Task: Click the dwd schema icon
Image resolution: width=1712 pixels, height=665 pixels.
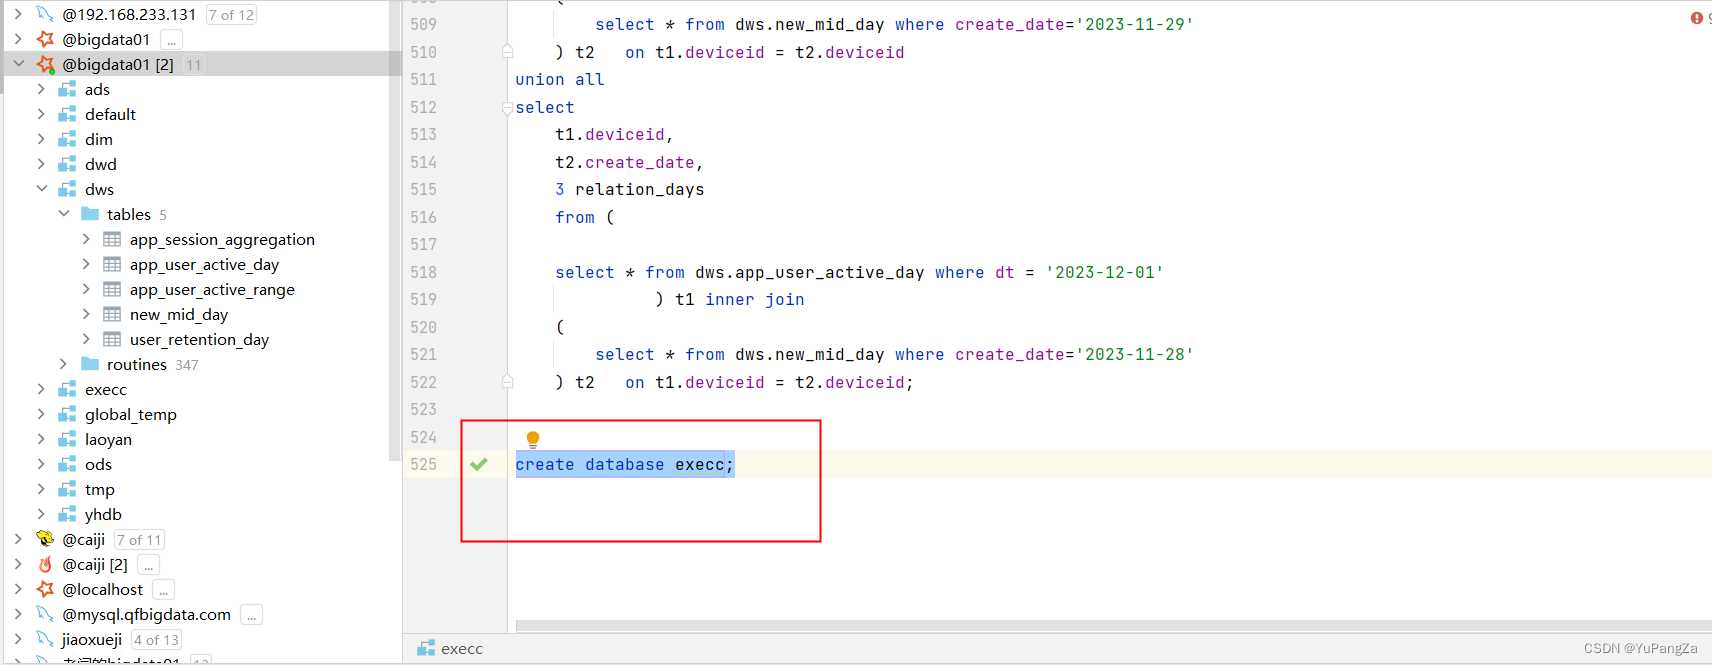Action: 67,164
